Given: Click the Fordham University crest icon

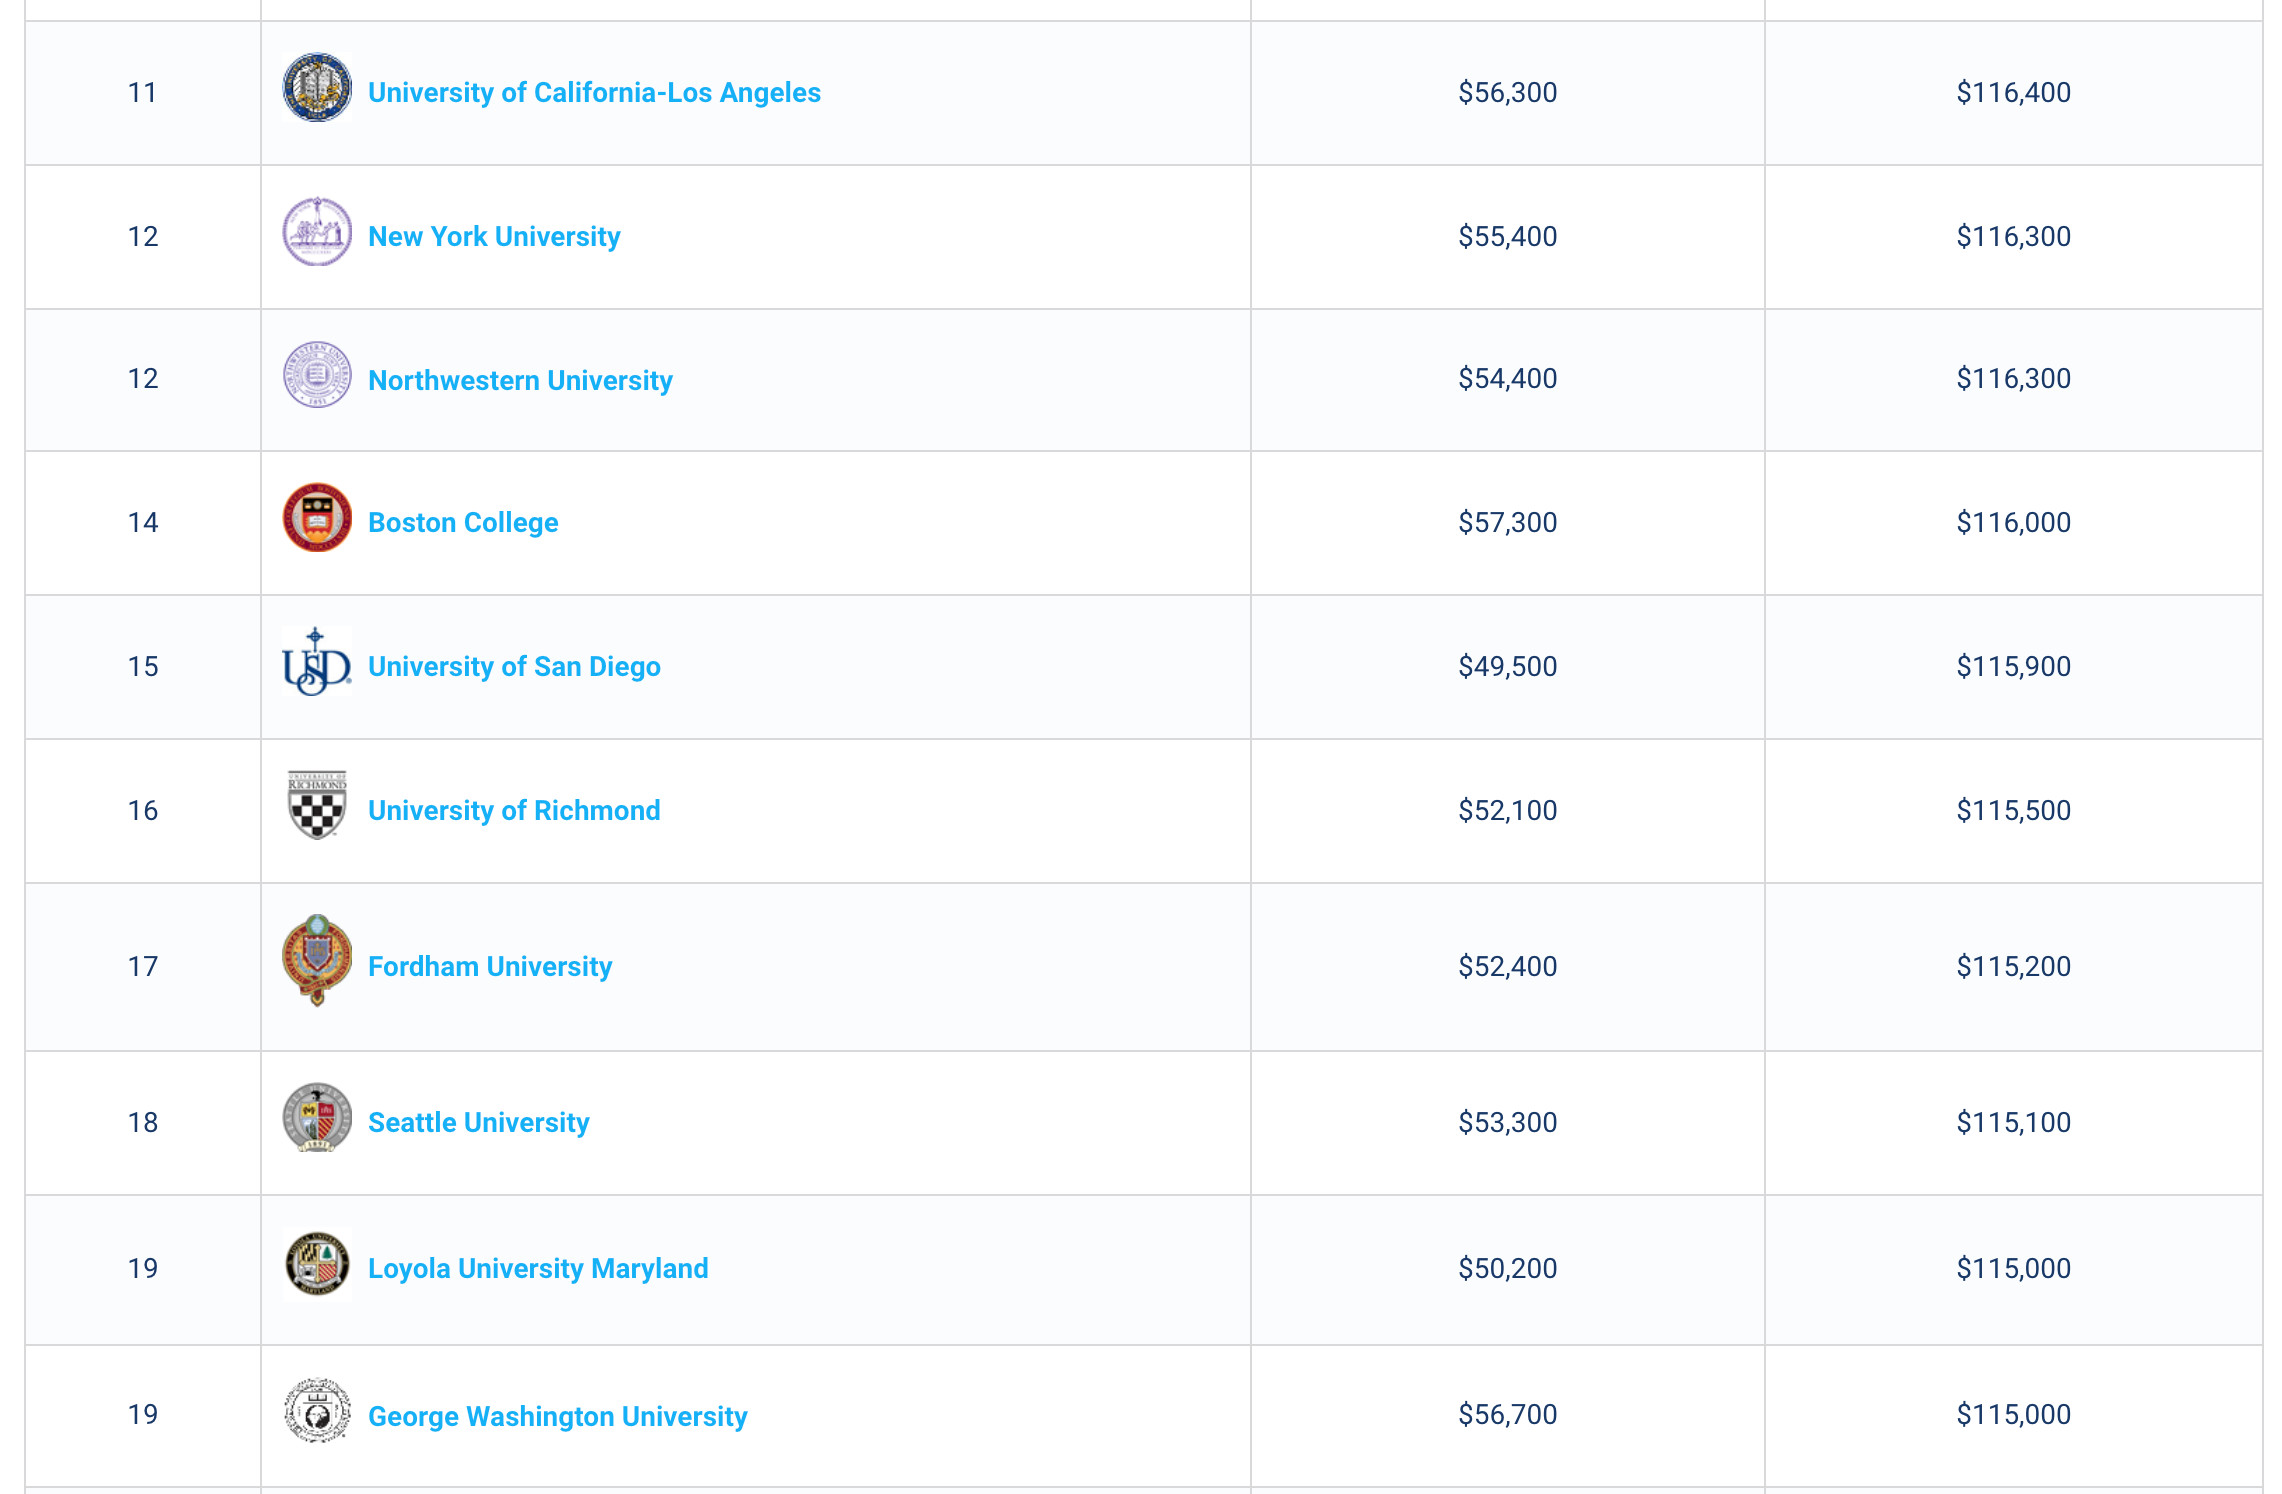Looking at the screenshot, I should (317, 960).
